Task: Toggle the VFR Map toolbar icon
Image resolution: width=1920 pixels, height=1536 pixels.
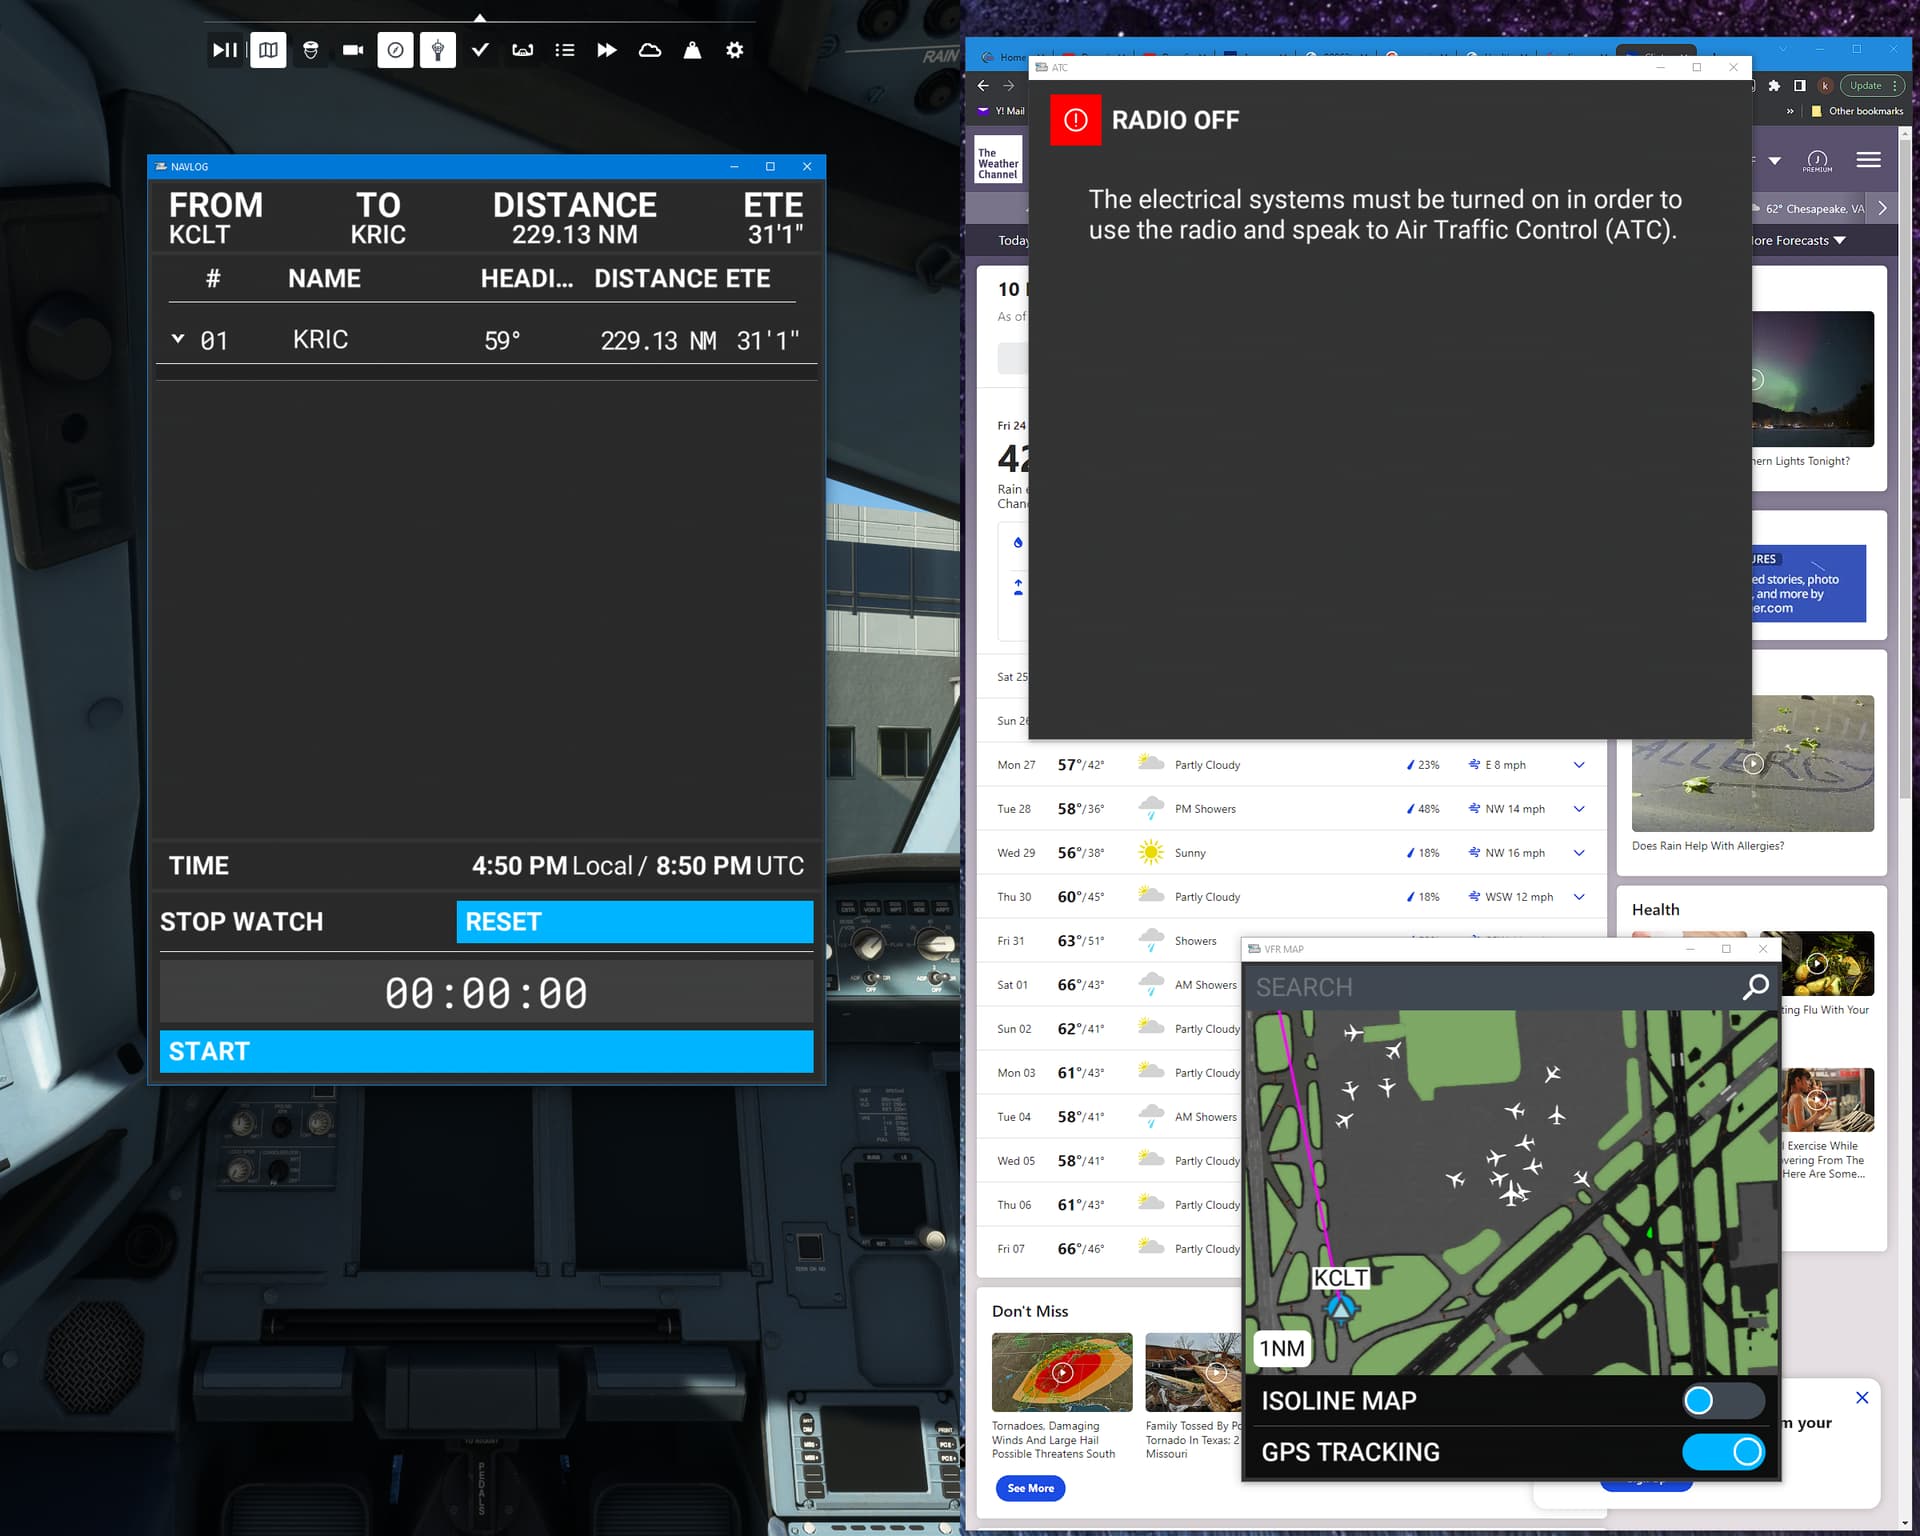Action: pos(268,50)
